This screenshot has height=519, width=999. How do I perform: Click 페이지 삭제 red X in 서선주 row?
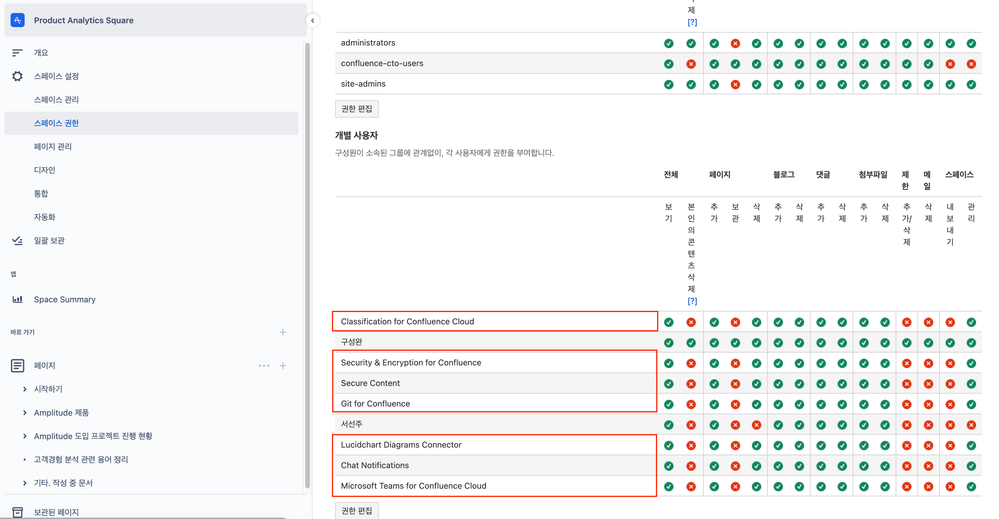756,425
